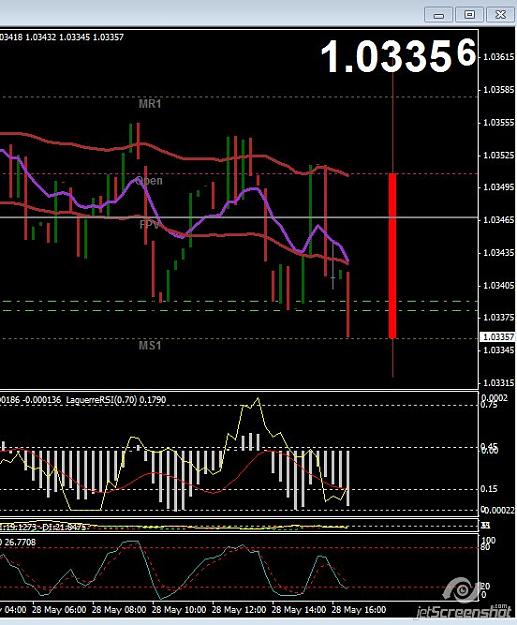Select the MR1 pivot level label

pos(150,104)
